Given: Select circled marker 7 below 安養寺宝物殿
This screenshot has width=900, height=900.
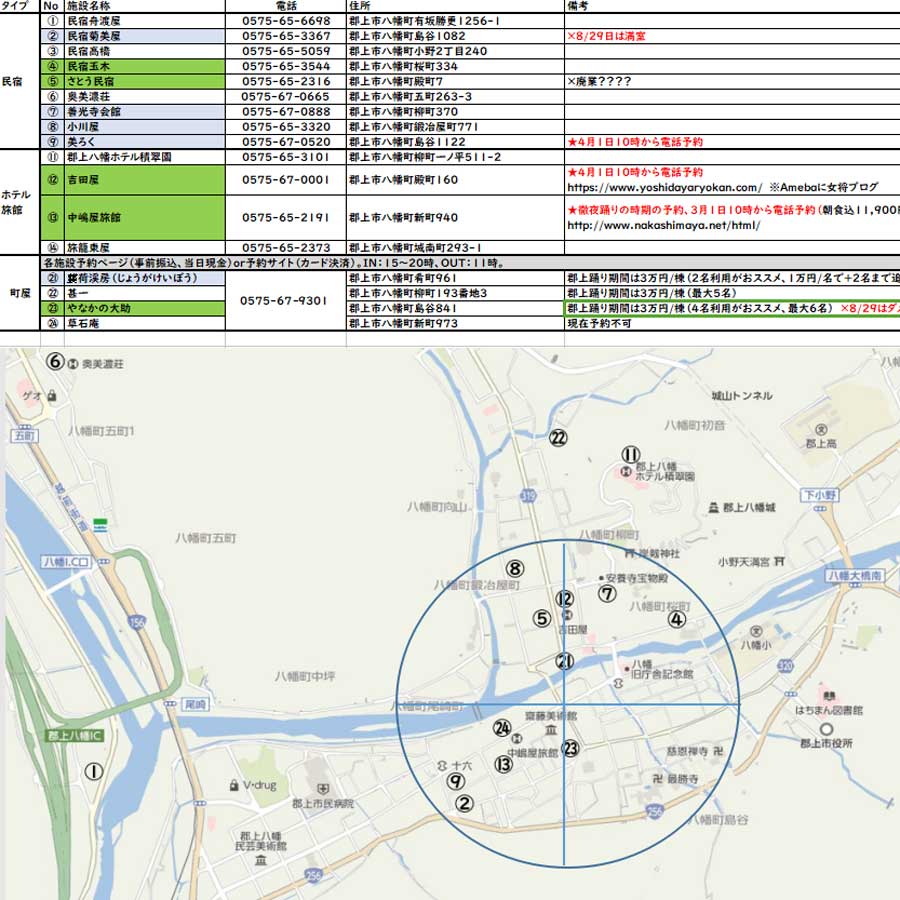Looking at the screenshot, I should pyautogui.click(x=607, y=593).
